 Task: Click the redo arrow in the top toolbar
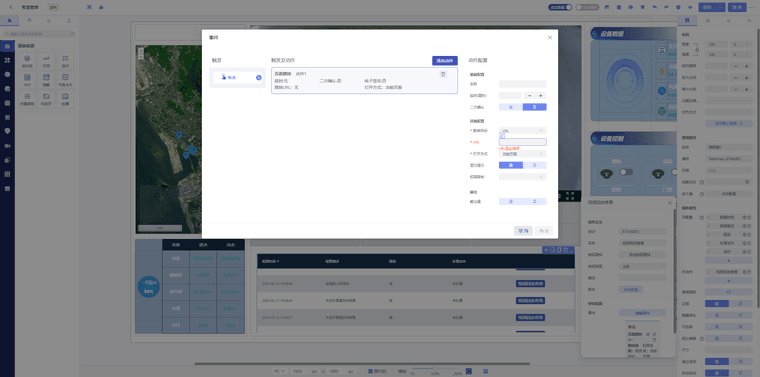[666, 7]
